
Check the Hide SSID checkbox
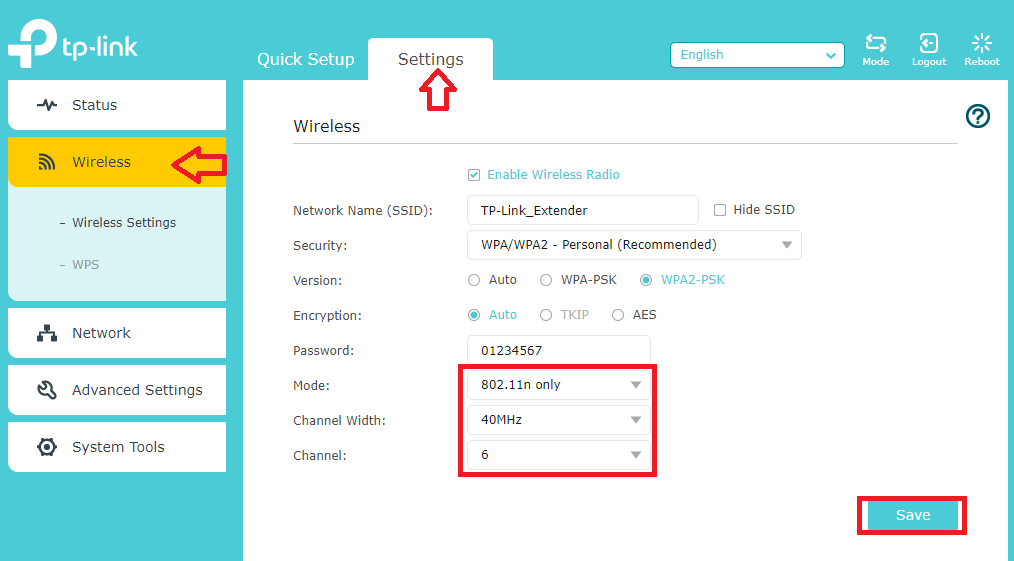pos(720,210)
